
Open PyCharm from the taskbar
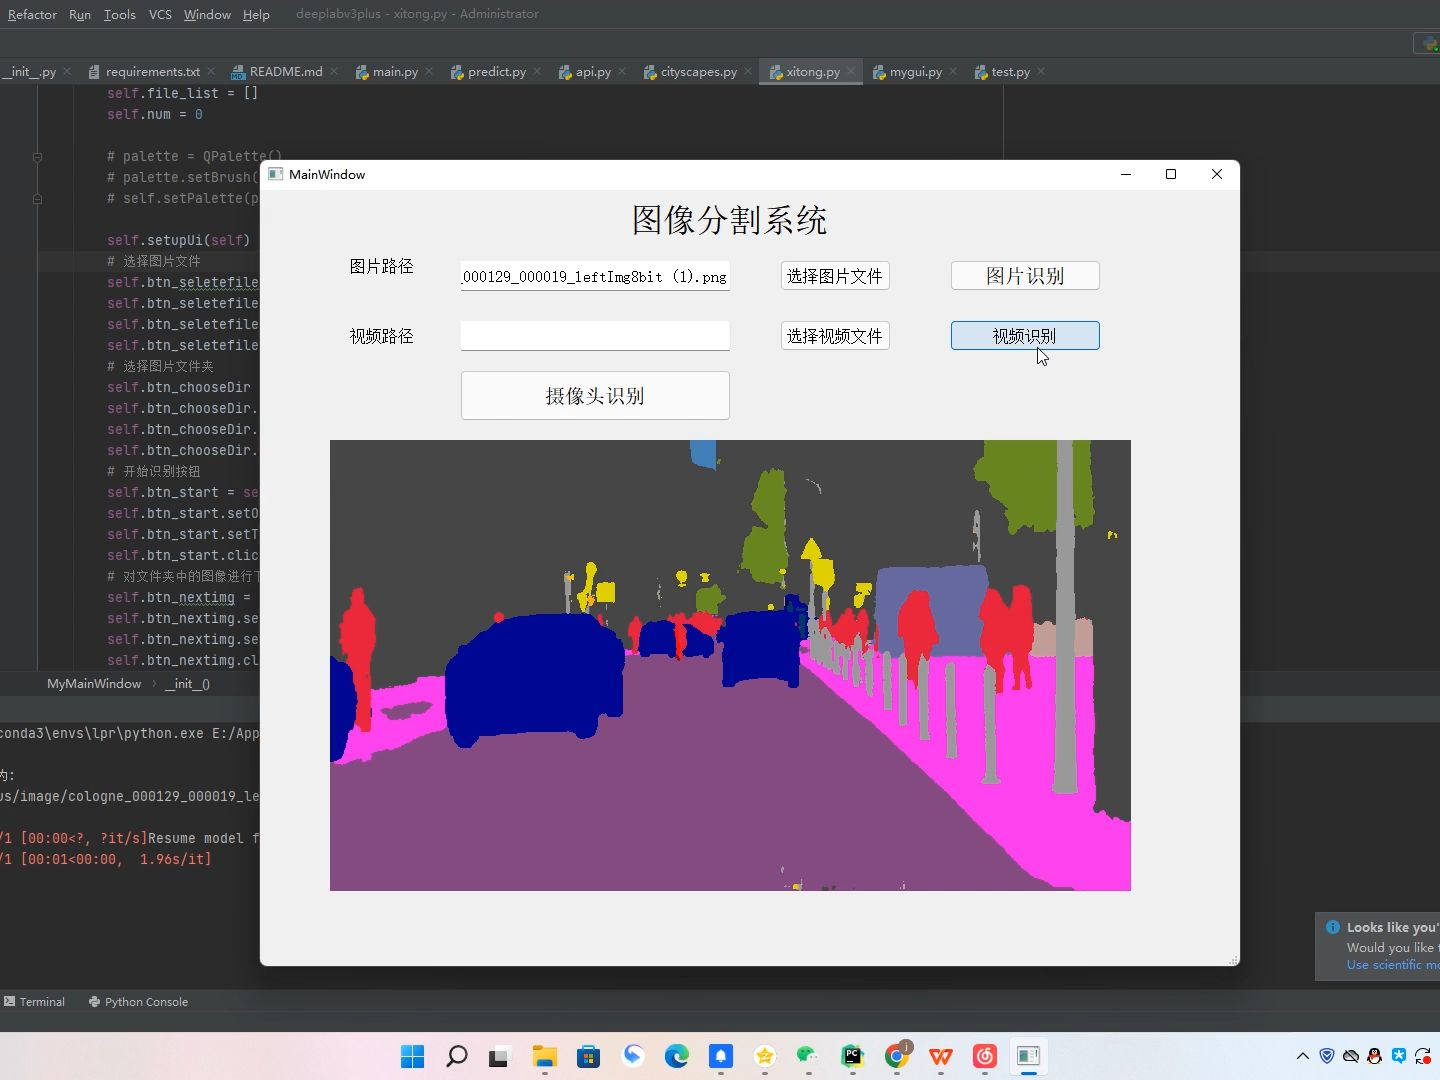pyautogui.click(x=852, y=1056)
